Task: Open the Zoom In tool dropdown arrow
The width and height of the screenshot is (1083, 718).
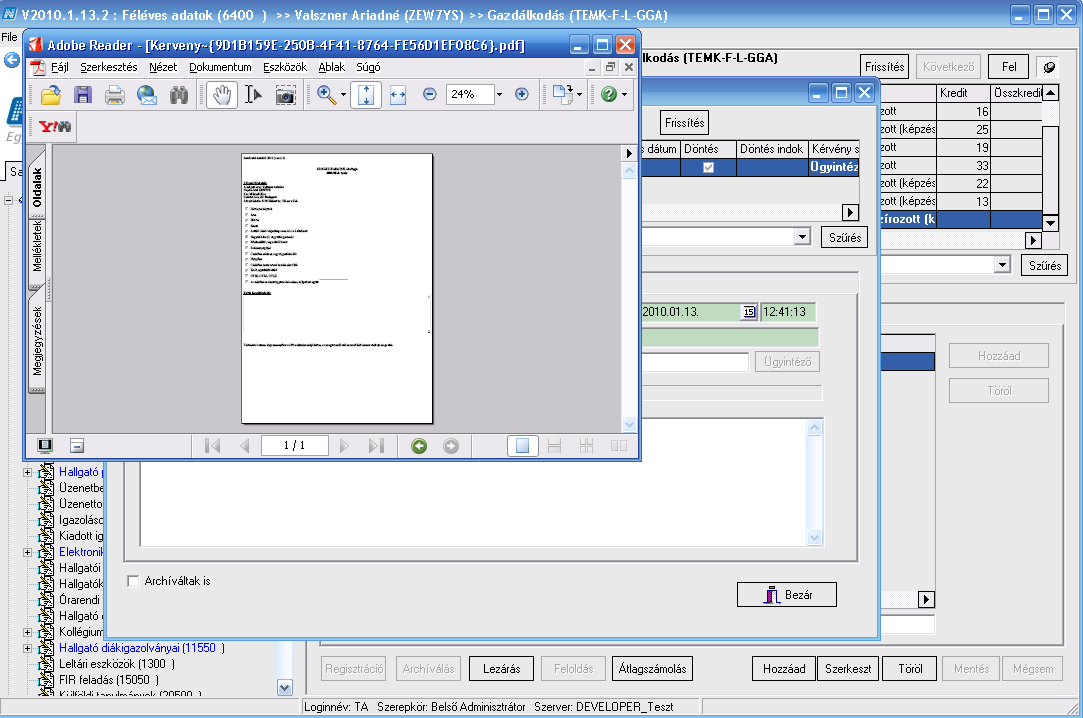Action: pyautogui.click(x=343, y=95)
